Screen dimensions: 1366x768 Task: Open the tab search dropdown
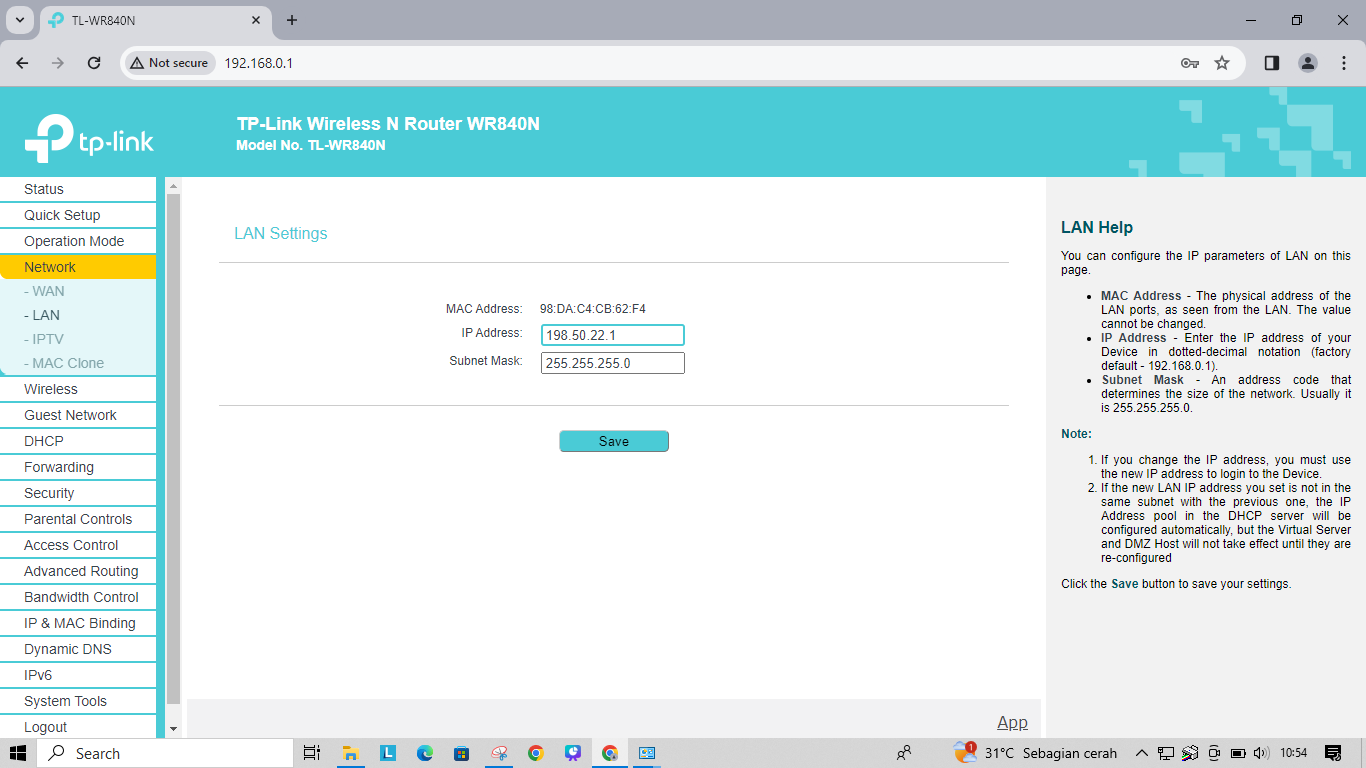(19, 20)
